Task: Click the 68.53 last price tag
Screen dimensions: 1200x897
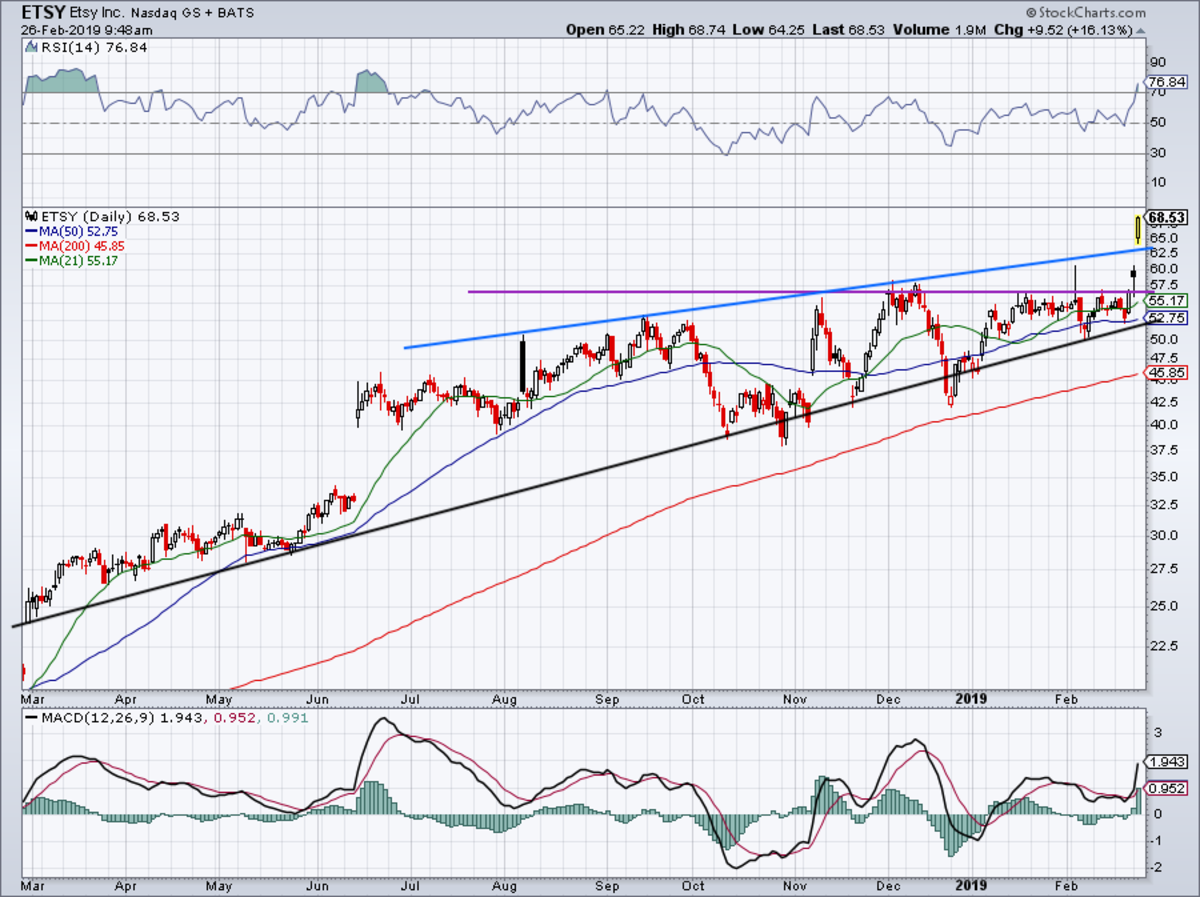Action: [1166, 217]
